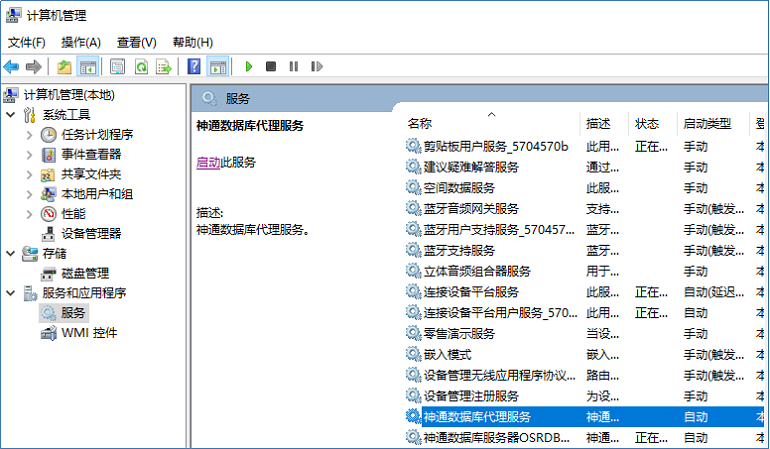Expand the 本地用户和组 node

coord(29,194)
